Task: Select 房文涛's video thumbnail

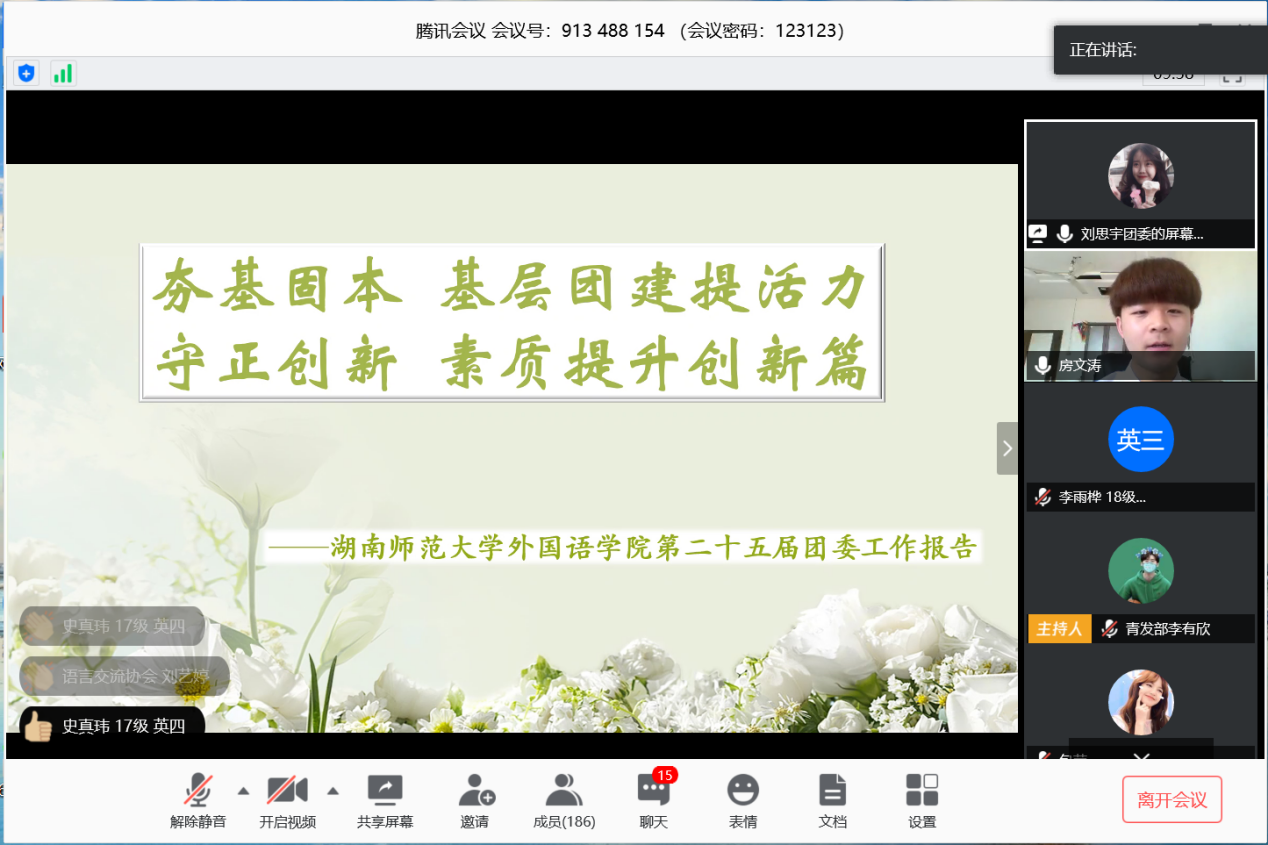Action: click(x=1140, y=314)
